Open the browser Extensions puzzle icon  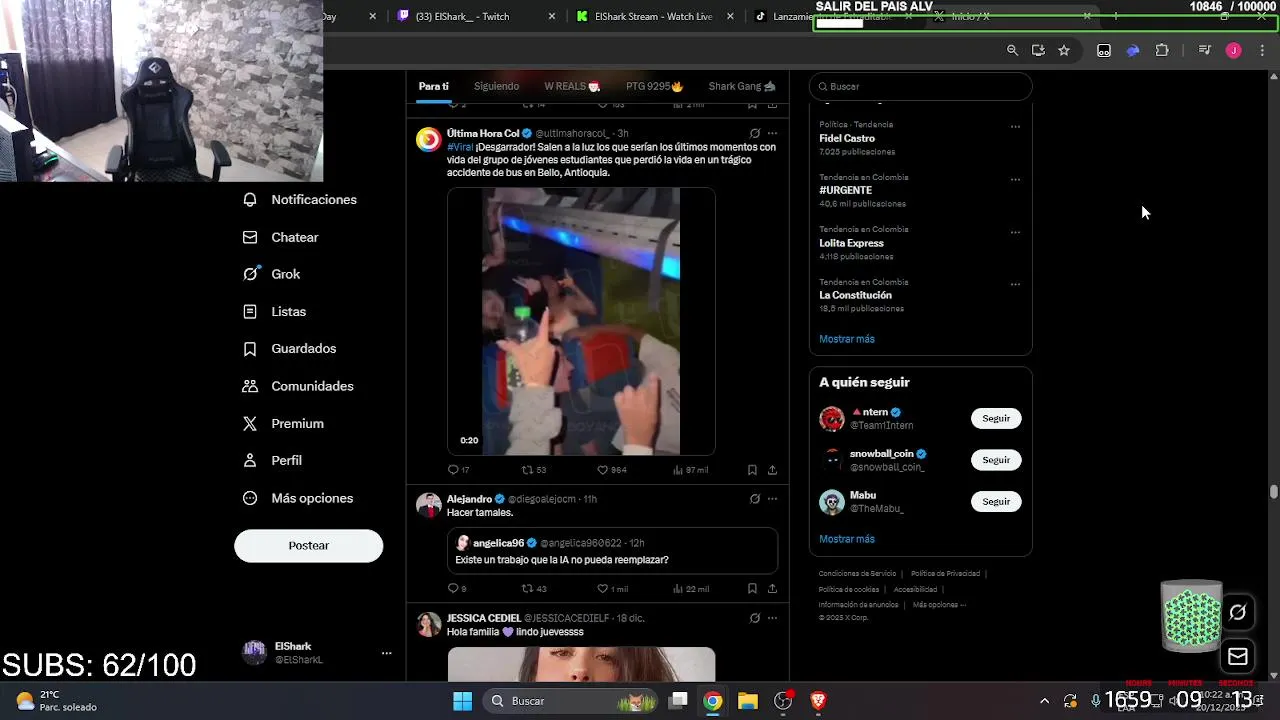pyautogui.click(x=1162, y=50)
